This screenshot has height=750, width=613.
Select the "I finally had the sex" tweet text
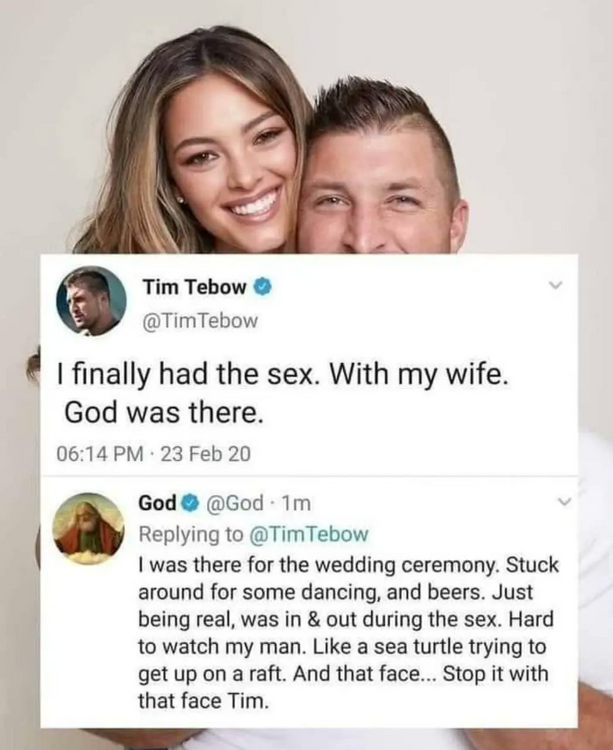pos(283,393)
